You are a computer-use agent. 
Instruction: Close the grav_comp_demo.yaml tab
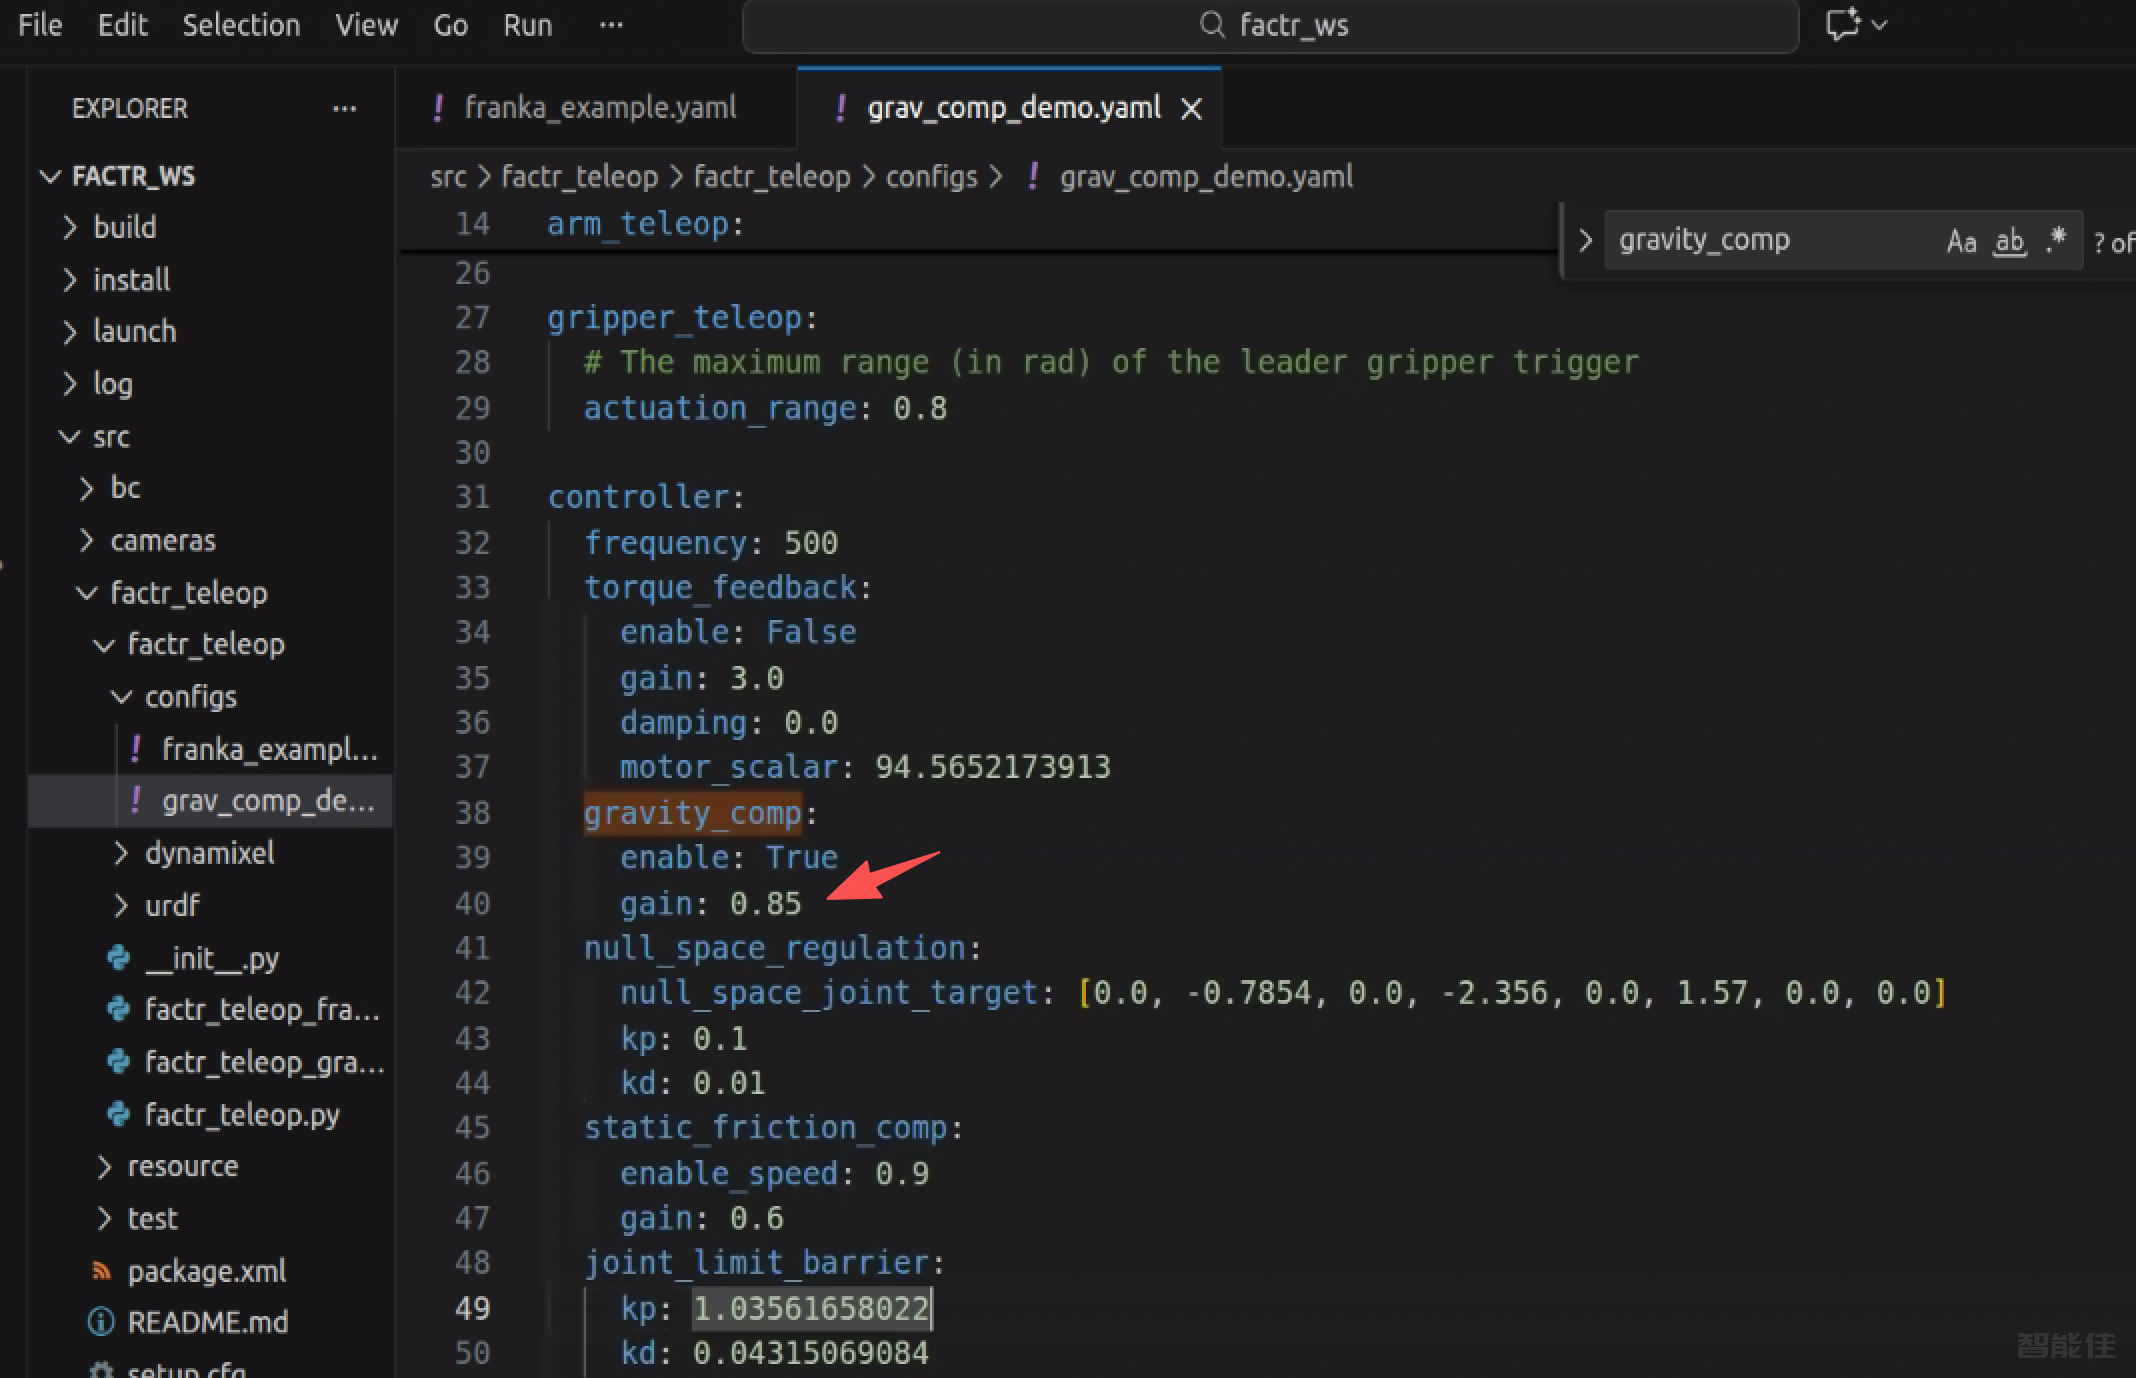click(x=1191, y=108)
